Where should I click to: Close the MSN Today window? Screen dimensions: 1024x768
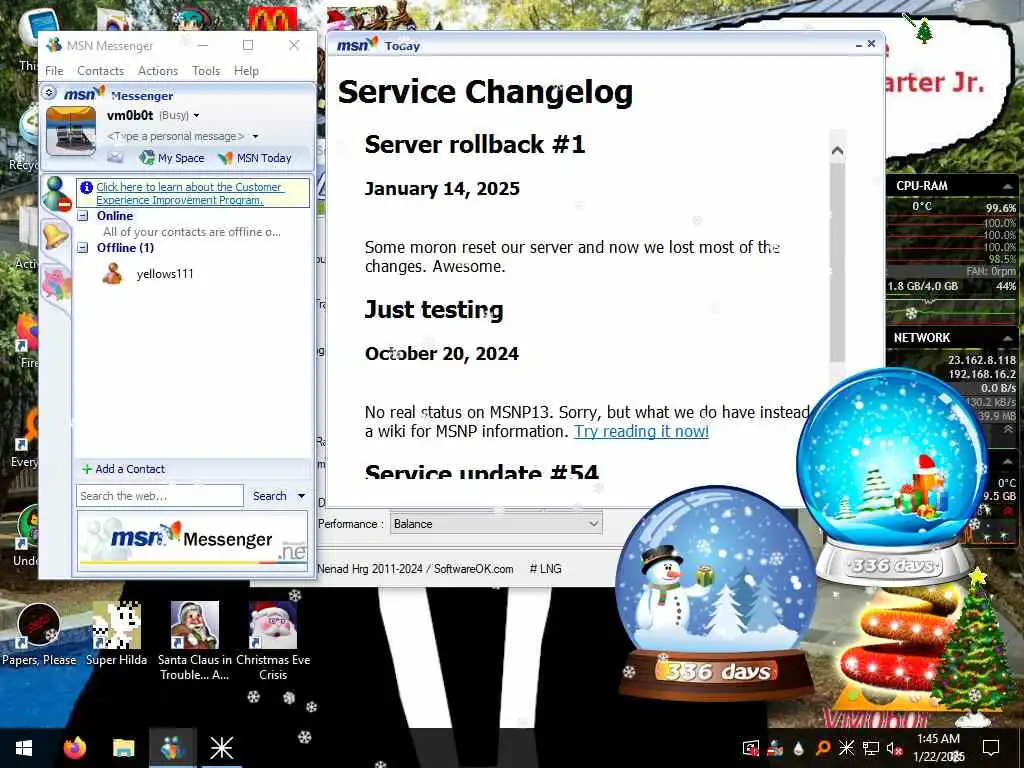(871, 44)
